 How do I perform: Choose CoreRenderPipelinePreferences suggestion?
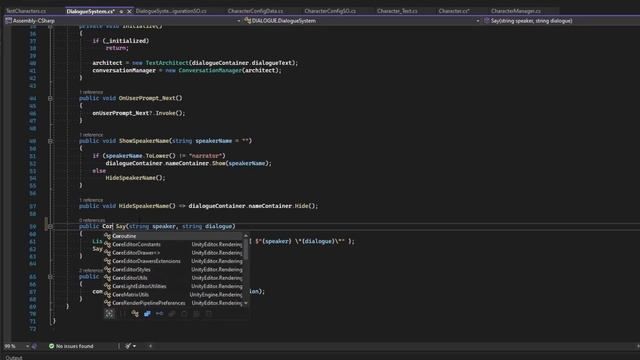pos(173,303)
